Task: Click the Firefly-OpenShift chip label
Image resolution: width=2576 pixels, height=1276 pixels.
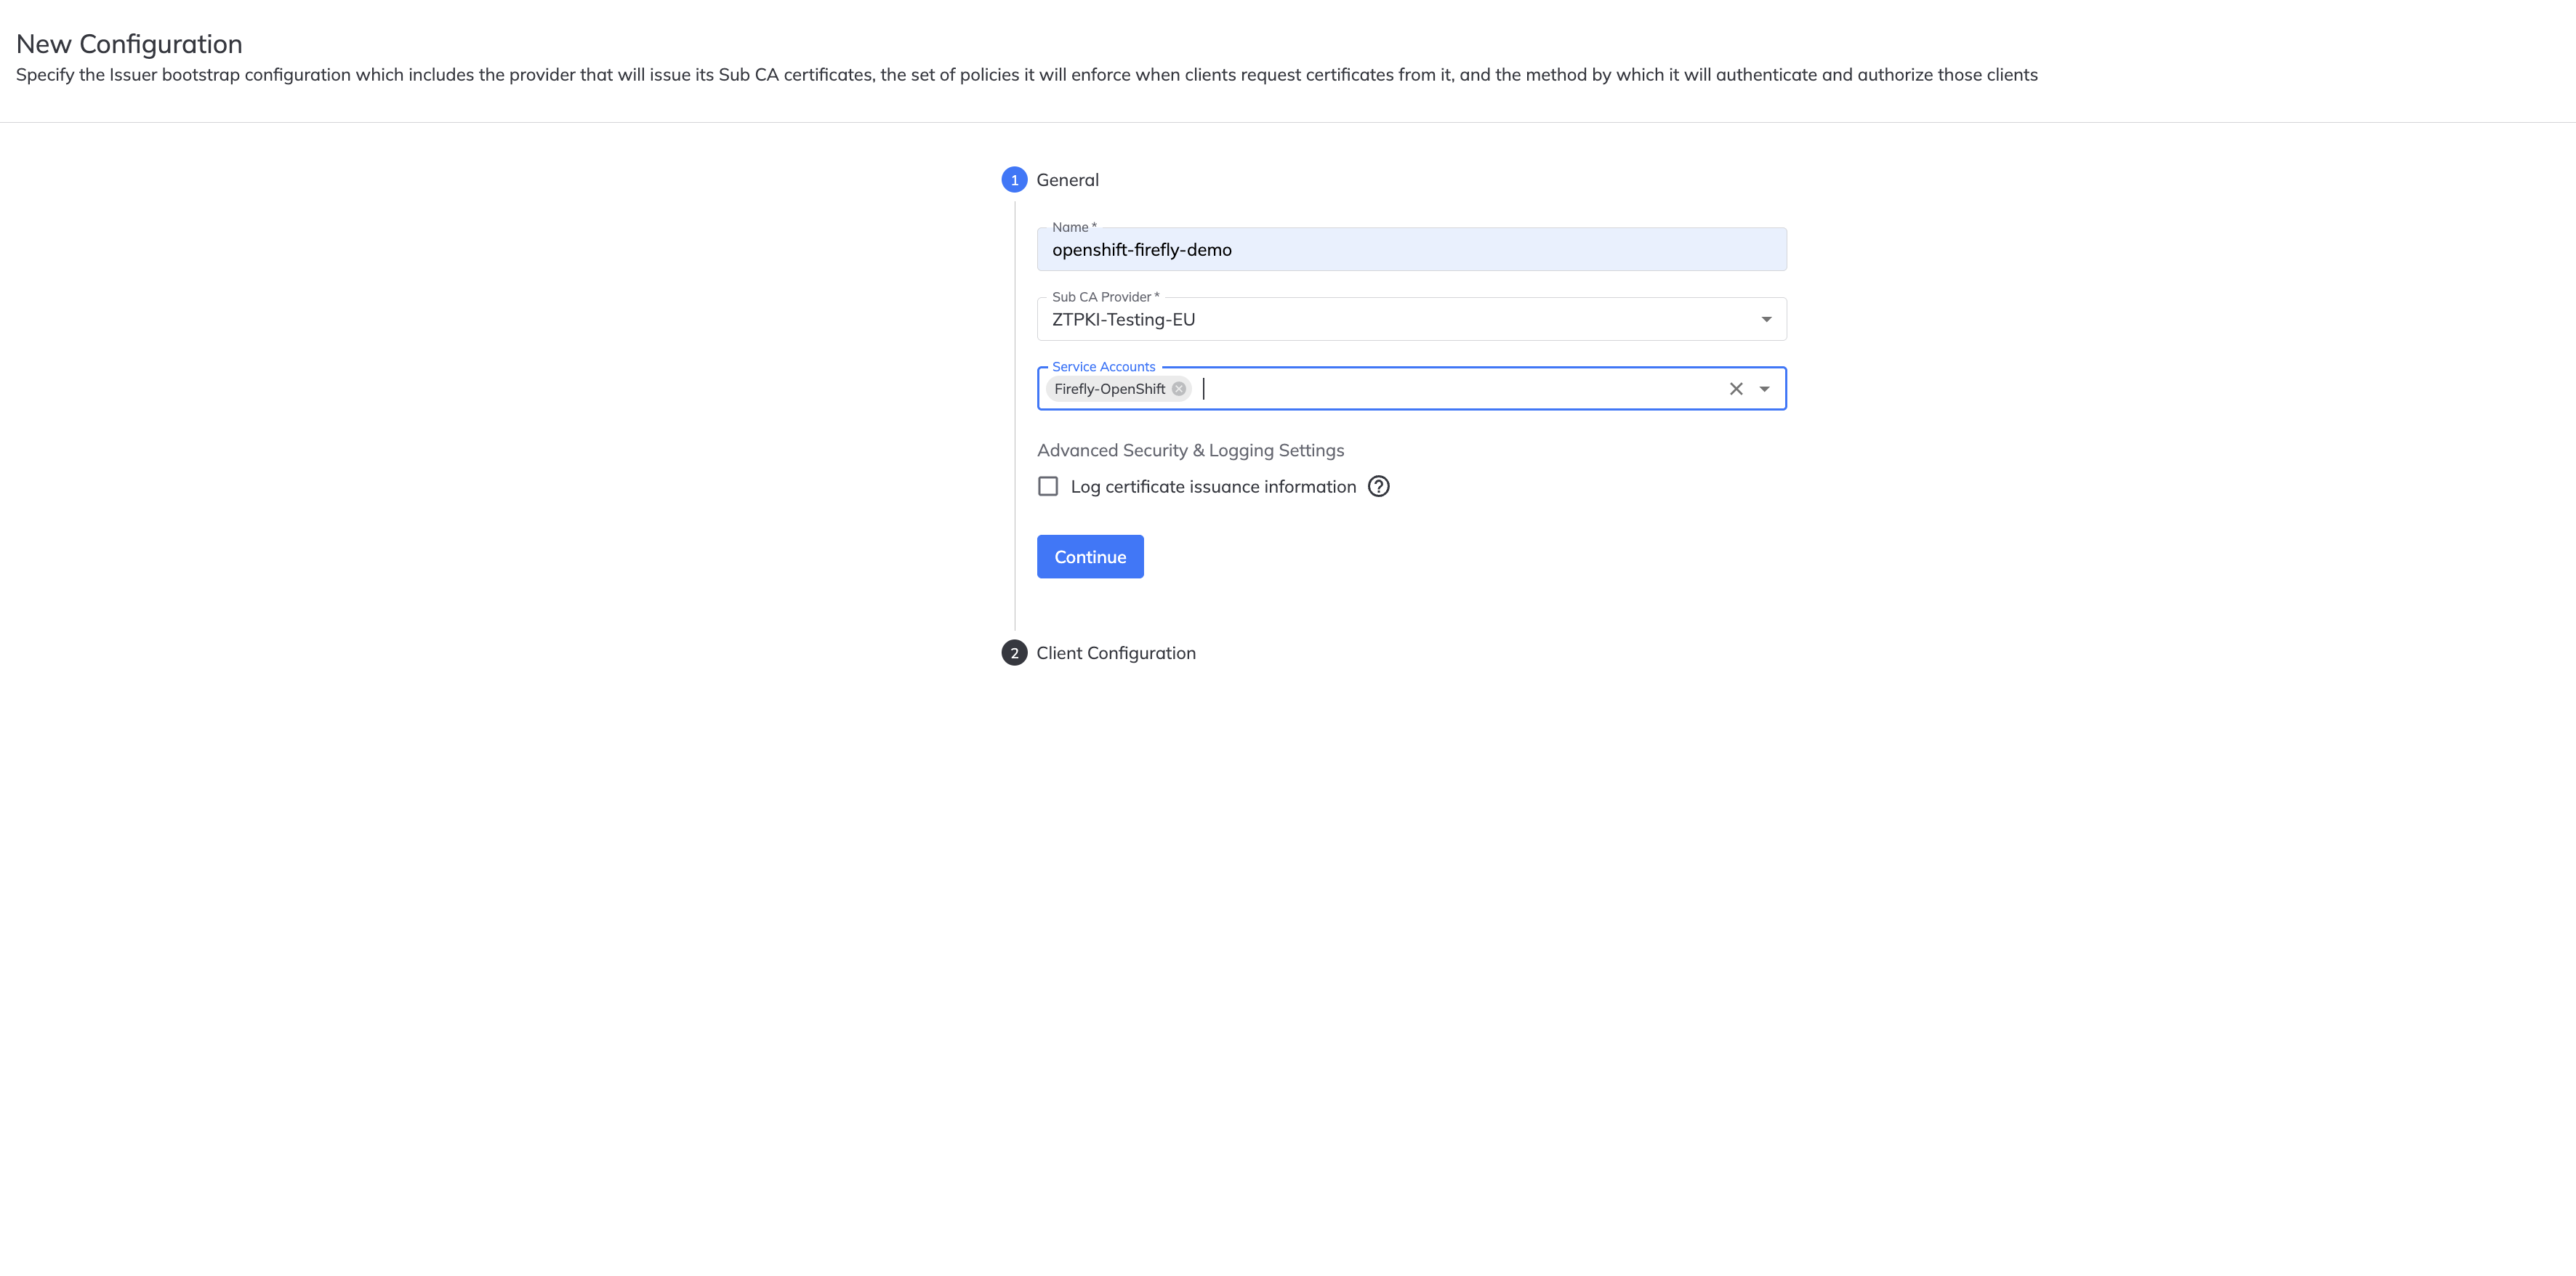Action: click(x=1109, y=389)
